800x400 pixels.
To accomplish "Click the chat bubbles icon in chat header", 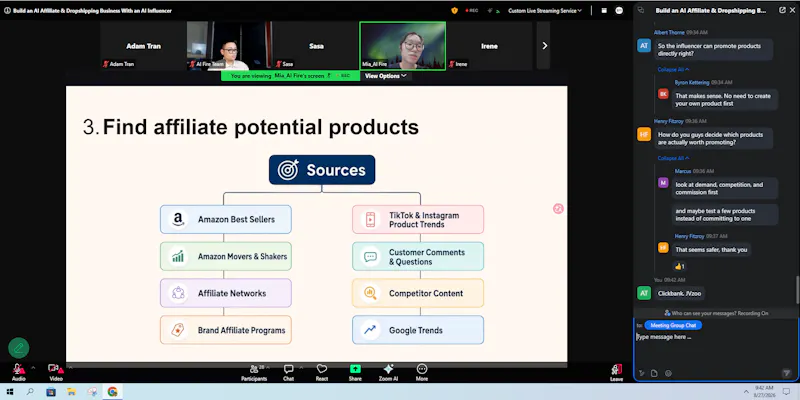I will pyautogui.click(x=641, y=10).
